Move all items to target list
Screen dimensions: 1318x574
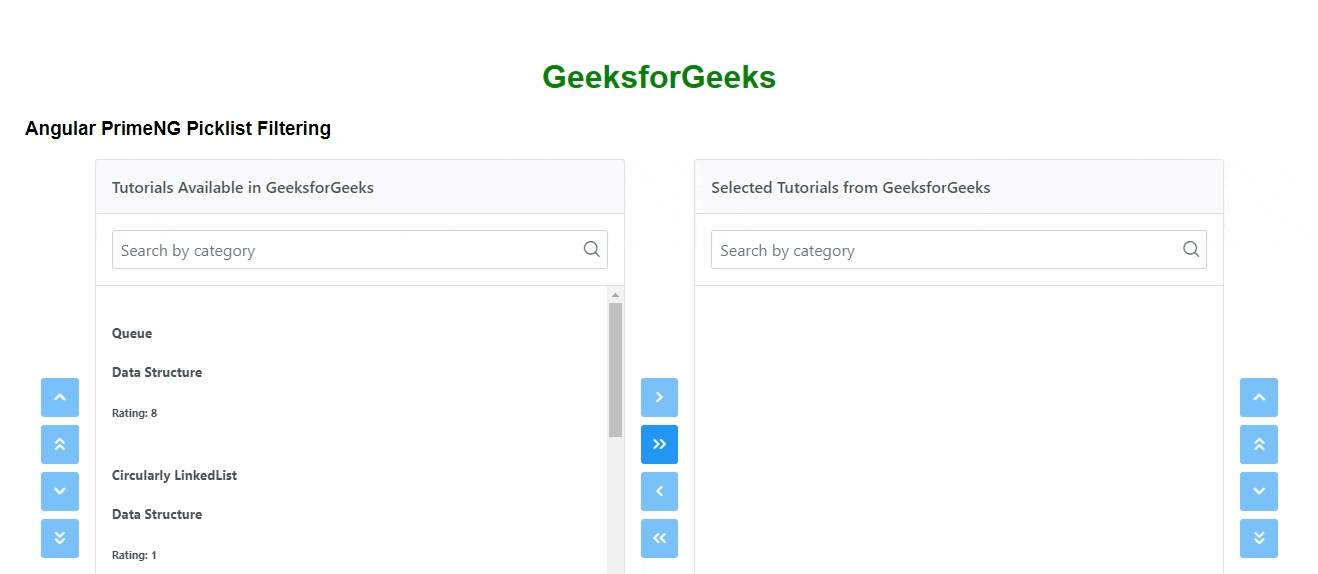point(659,444)
